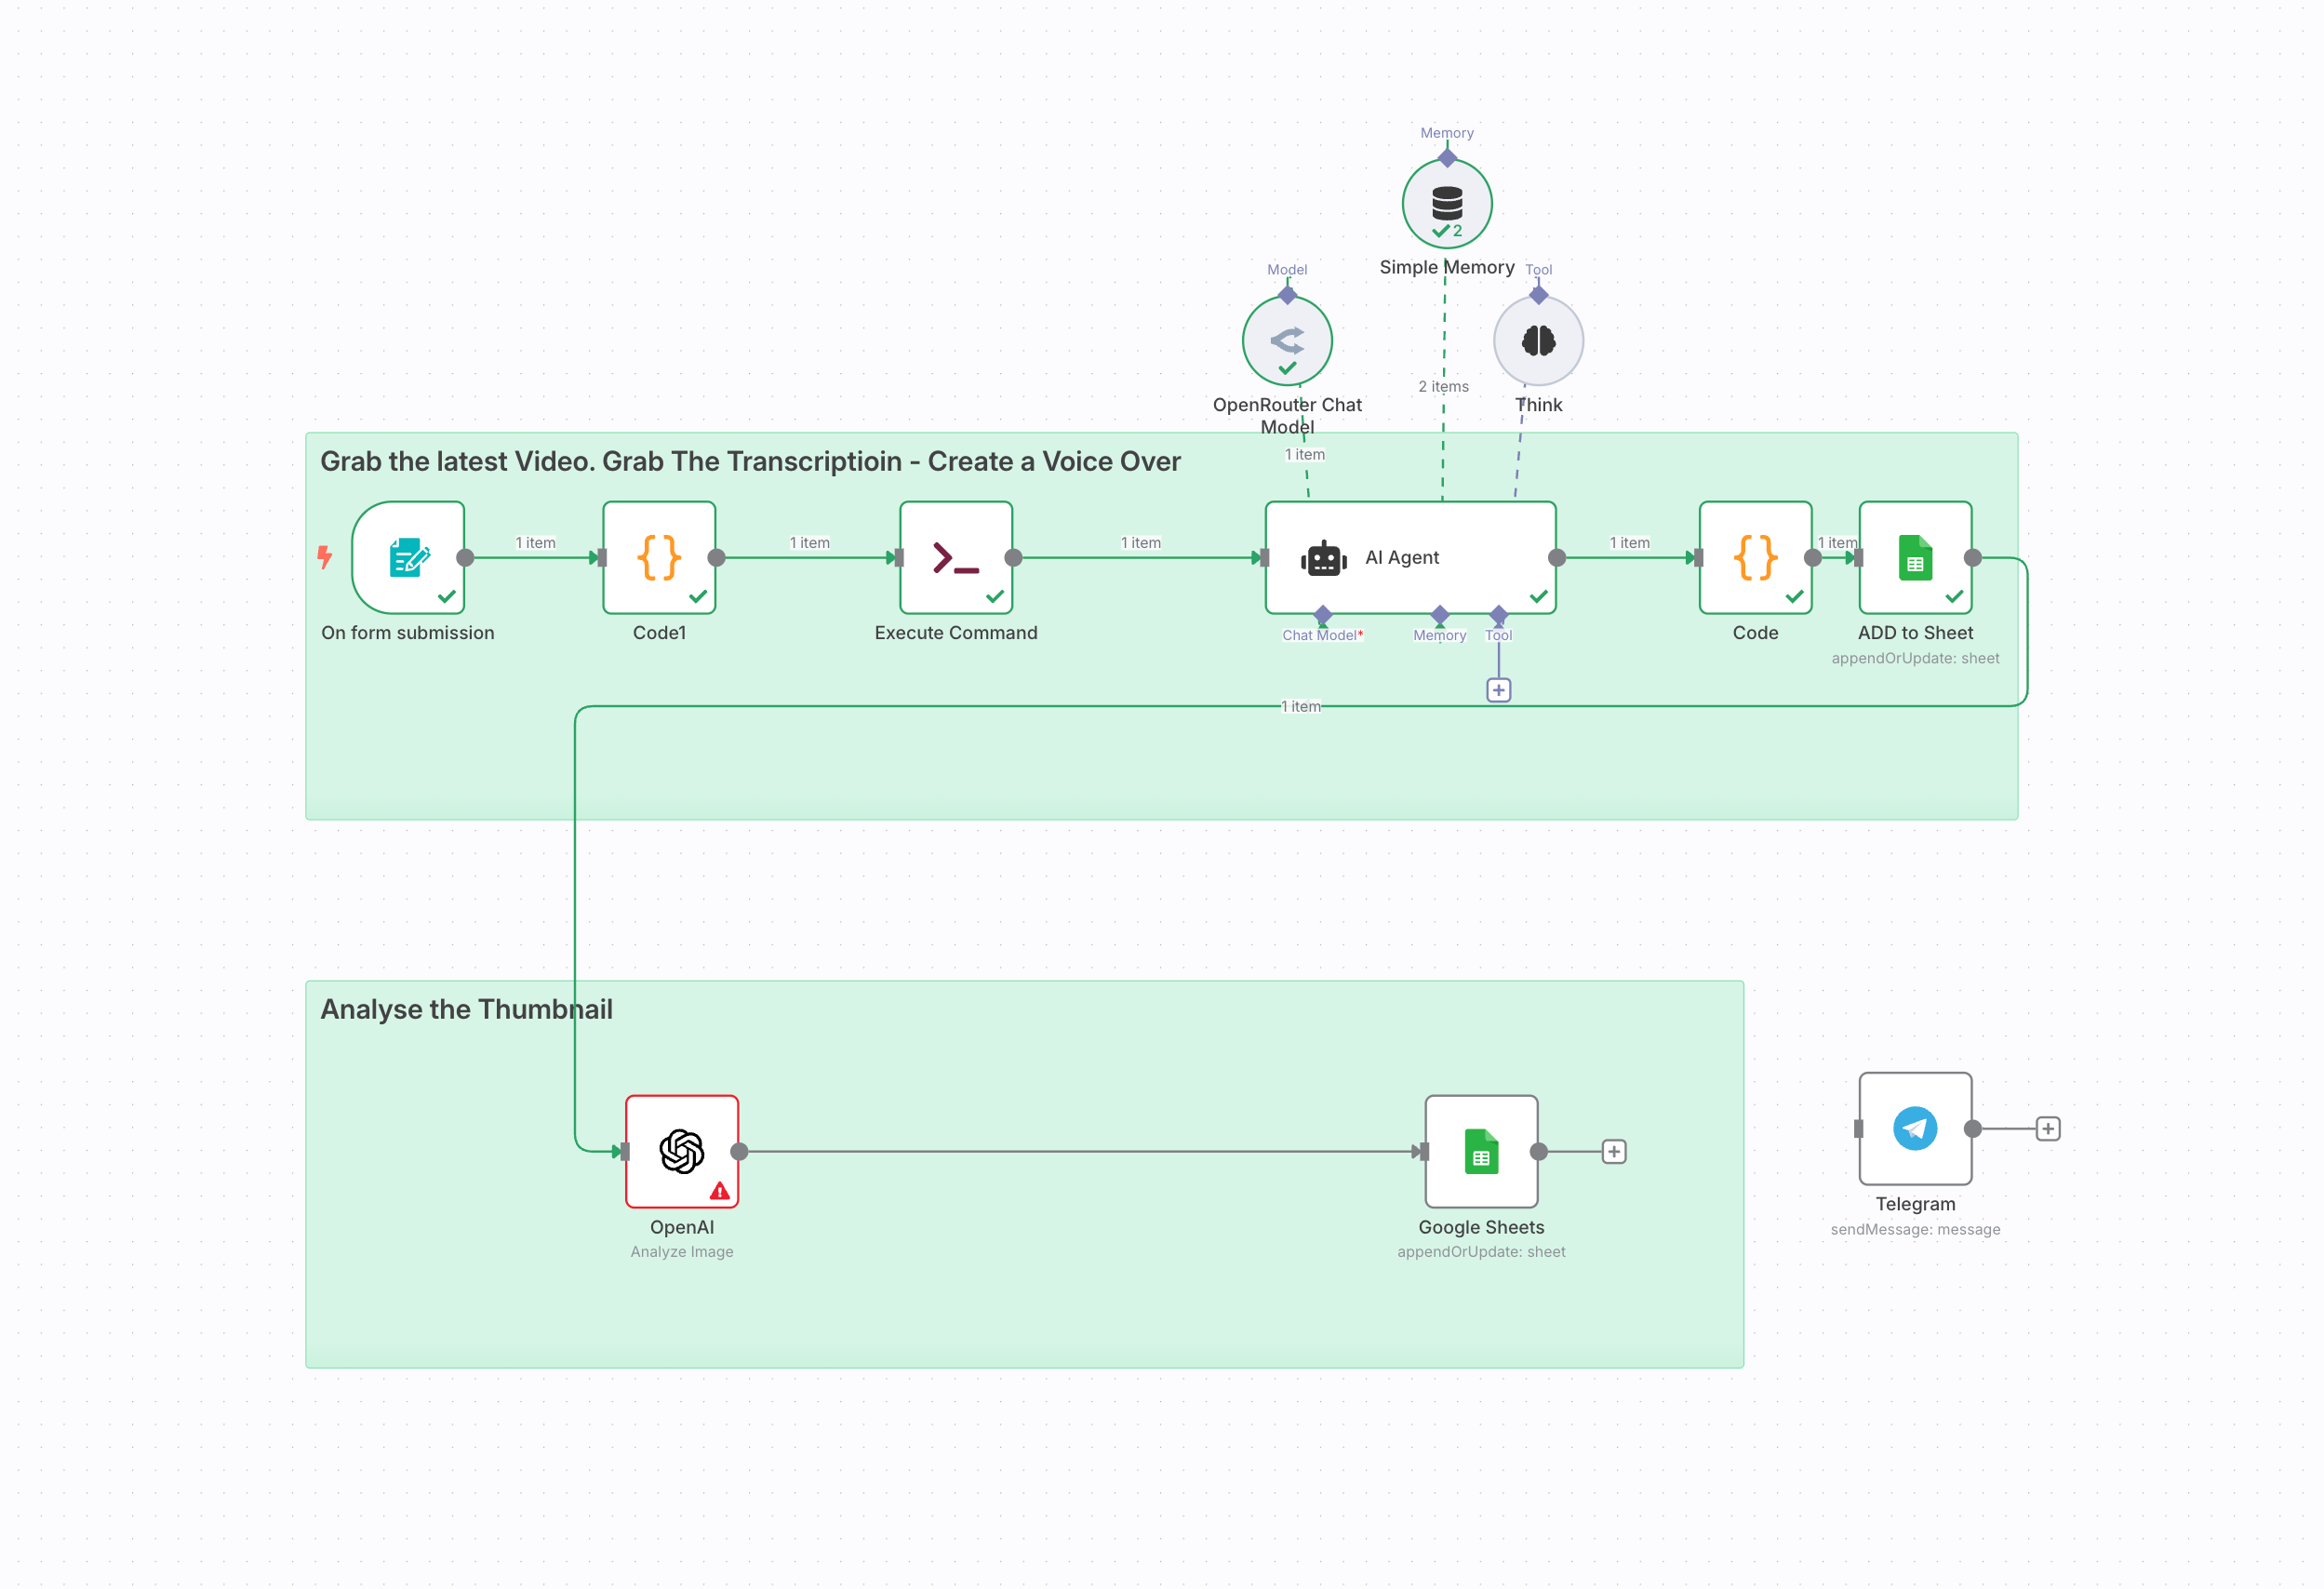This screenshot has height=1589, width=2324.
Task: Select the OpenRouter Chat Model node
Action: pyautogui.click(x=1287, y=340)
